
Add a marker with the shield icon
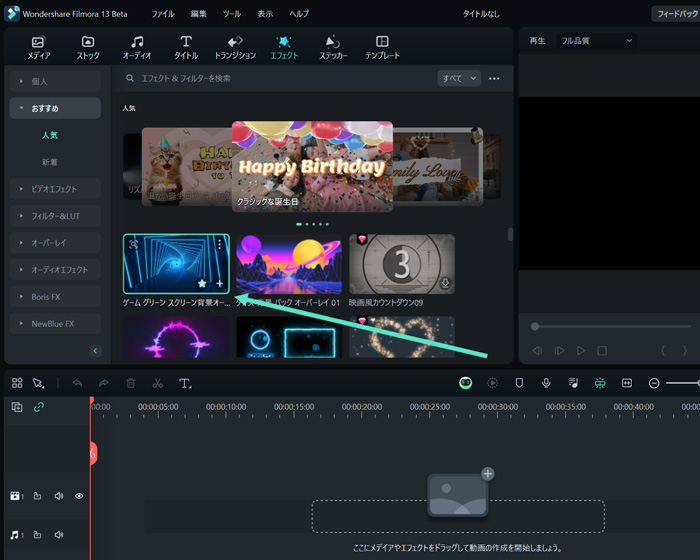[x=519, y=383]
